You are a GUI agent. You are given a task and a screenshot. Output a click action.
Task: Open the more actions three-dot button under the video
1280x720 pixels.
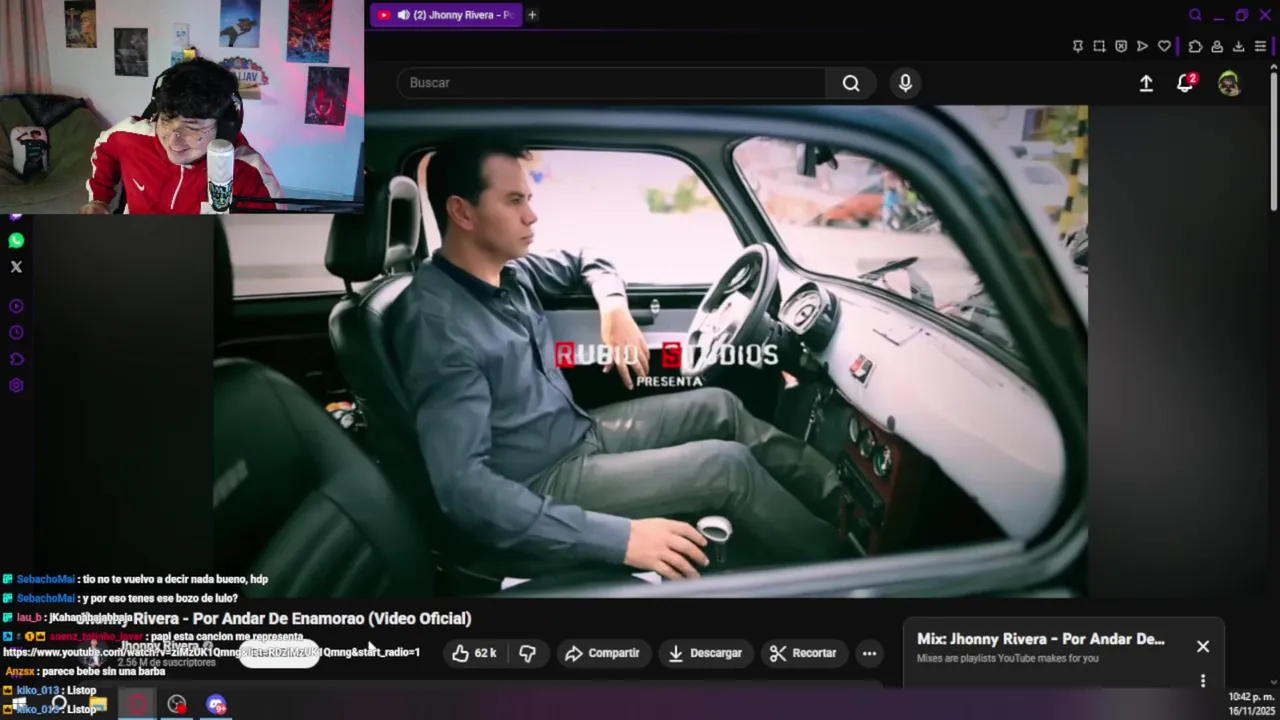tap(869, 653)
